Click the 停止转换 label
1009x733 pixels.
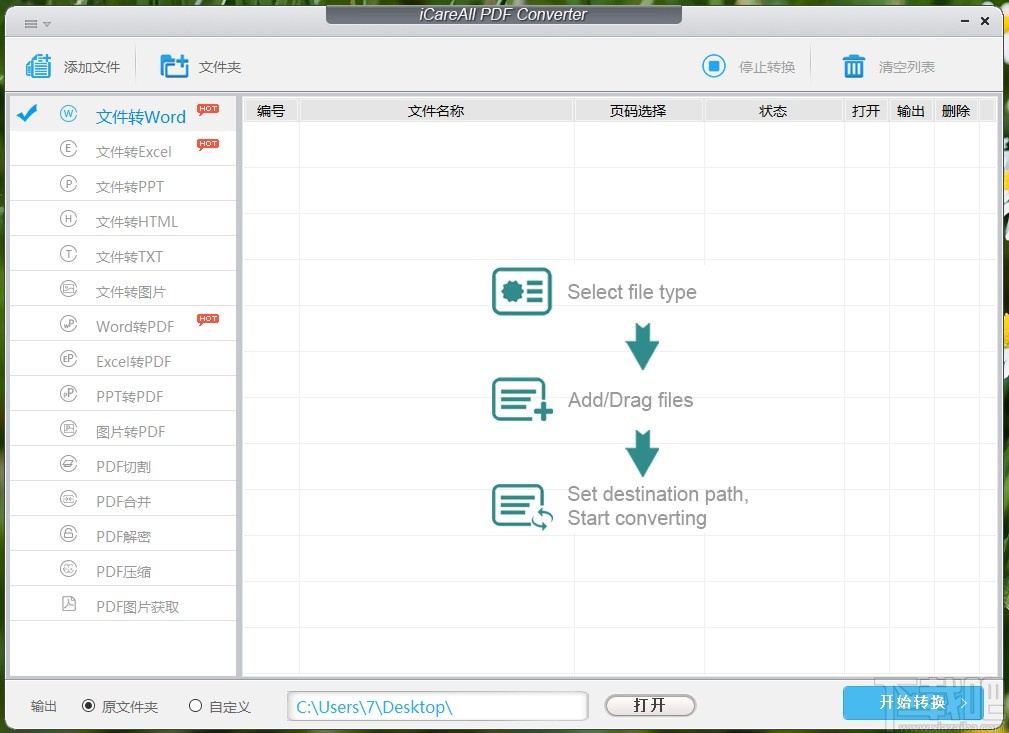[x=766, y=67]
